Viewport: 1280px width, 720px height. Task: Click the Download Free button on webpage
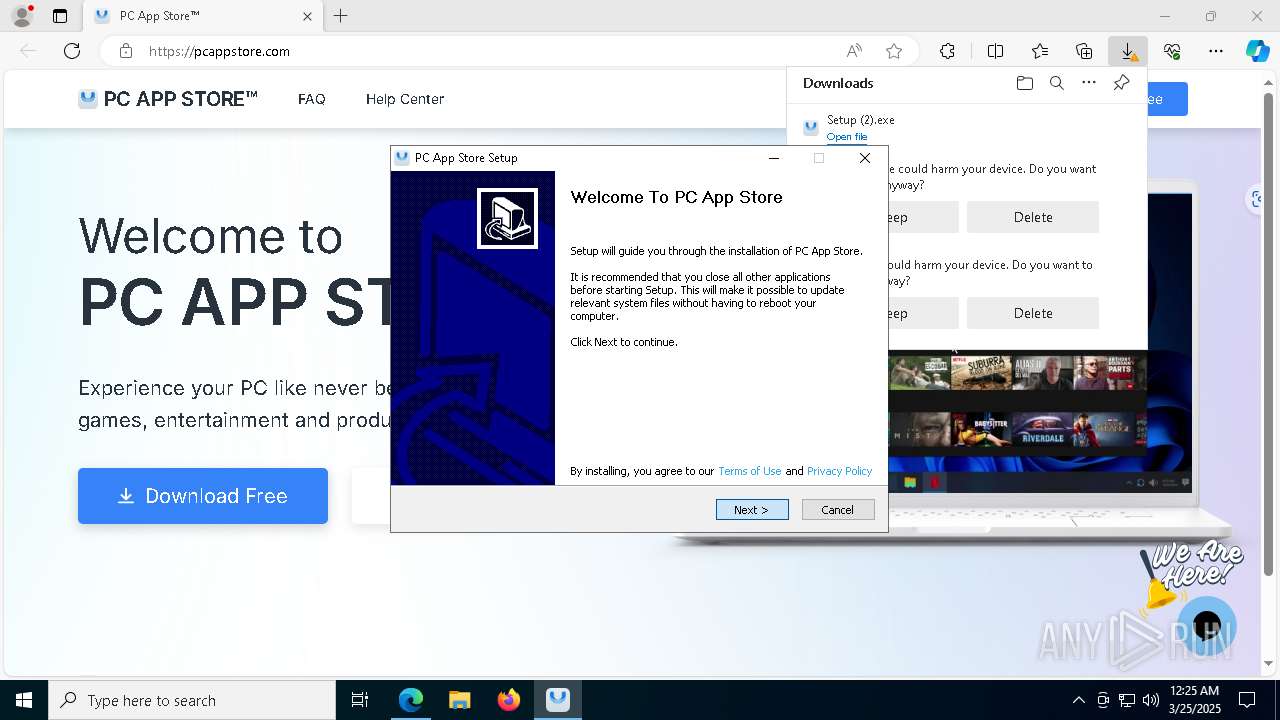(203, 496)
